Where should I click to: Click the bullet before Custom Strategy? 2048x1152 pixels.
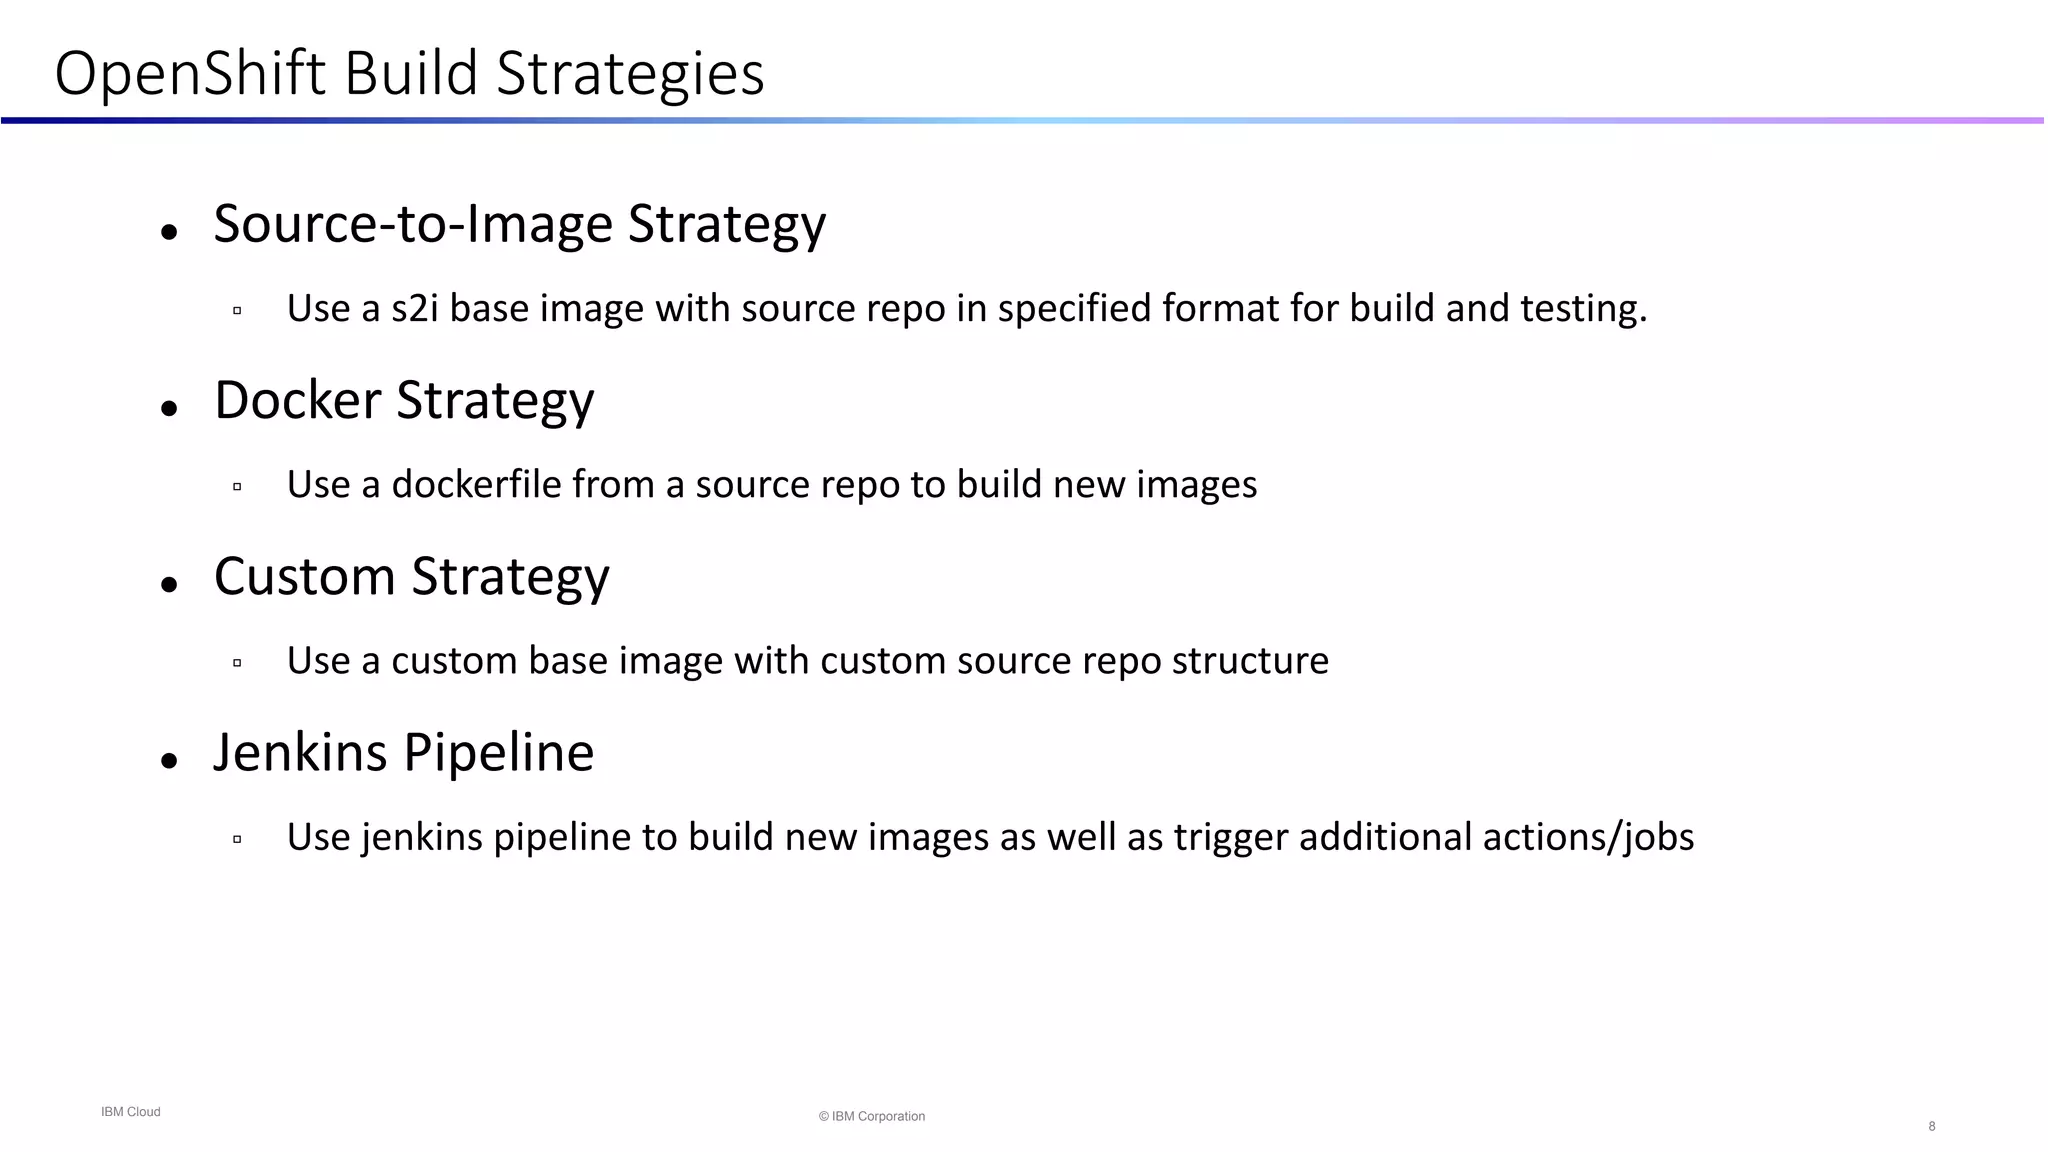point(169,584)
